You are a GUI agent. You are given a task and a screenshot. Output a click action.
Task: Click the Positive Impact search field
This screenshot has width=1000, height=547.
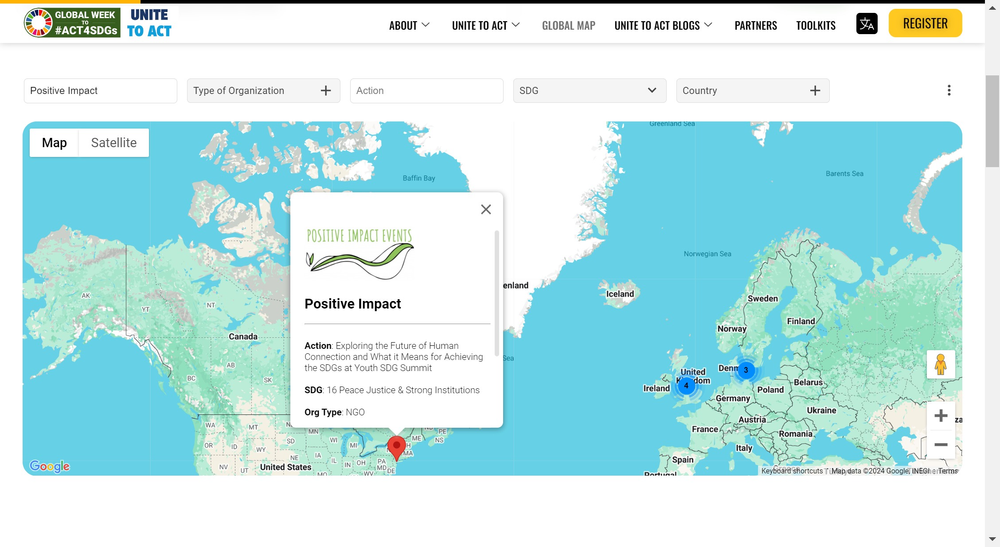tap(100, 91)
